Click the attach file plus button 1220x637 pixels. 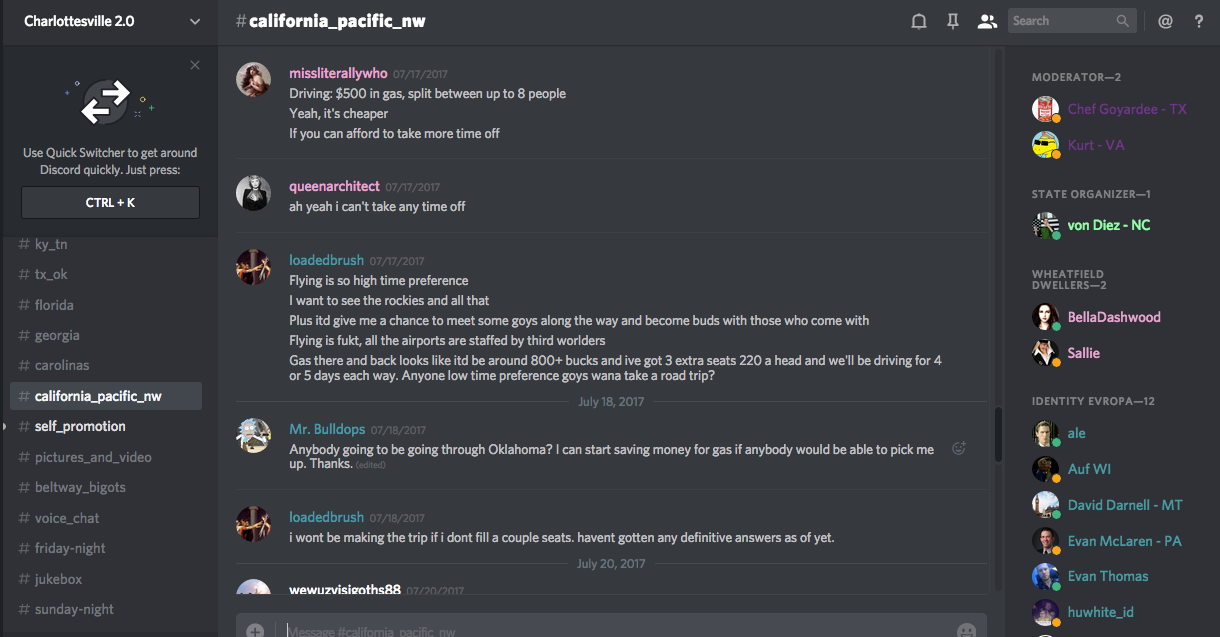pyautogui.click(x=255, y=630)
